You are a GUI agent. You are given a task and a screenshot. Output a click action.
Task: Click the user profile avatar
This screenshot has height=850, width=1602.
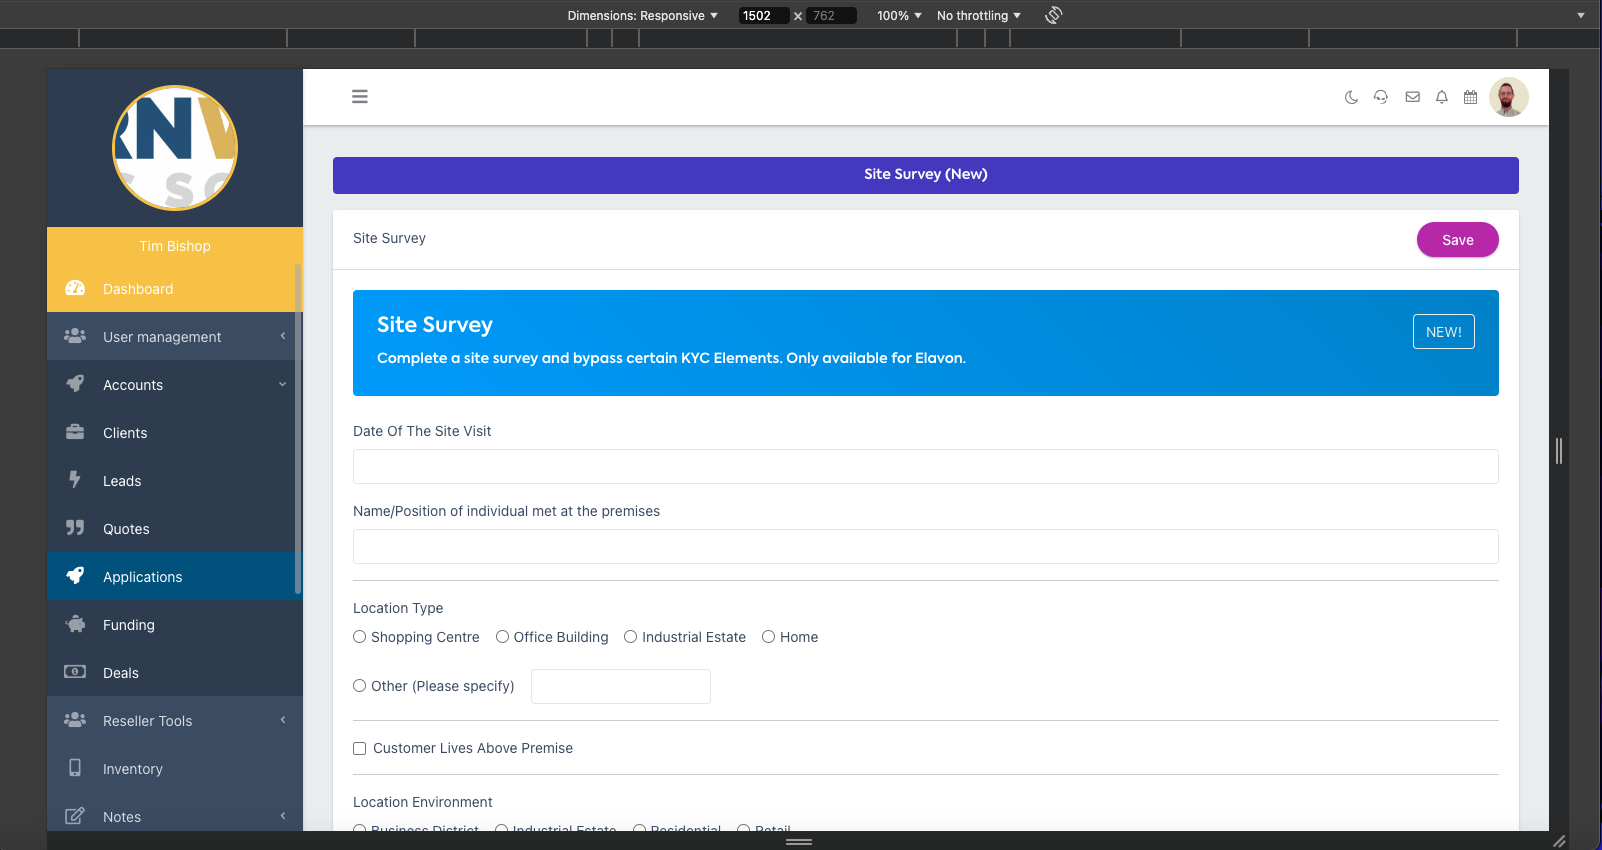coord(1508,97)
